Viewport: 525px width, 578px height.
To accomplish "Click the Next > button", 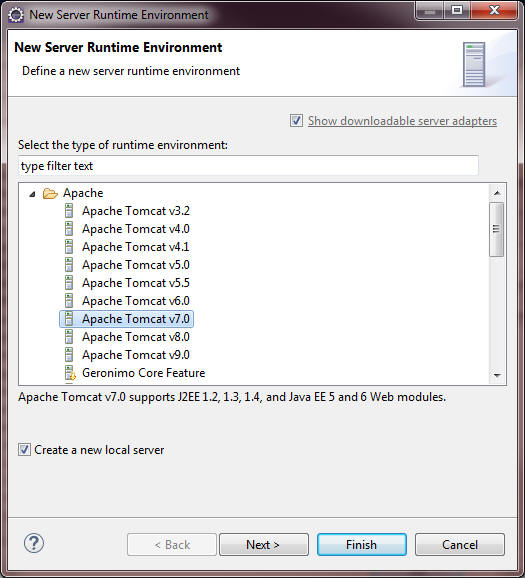I will coord(264,544).
